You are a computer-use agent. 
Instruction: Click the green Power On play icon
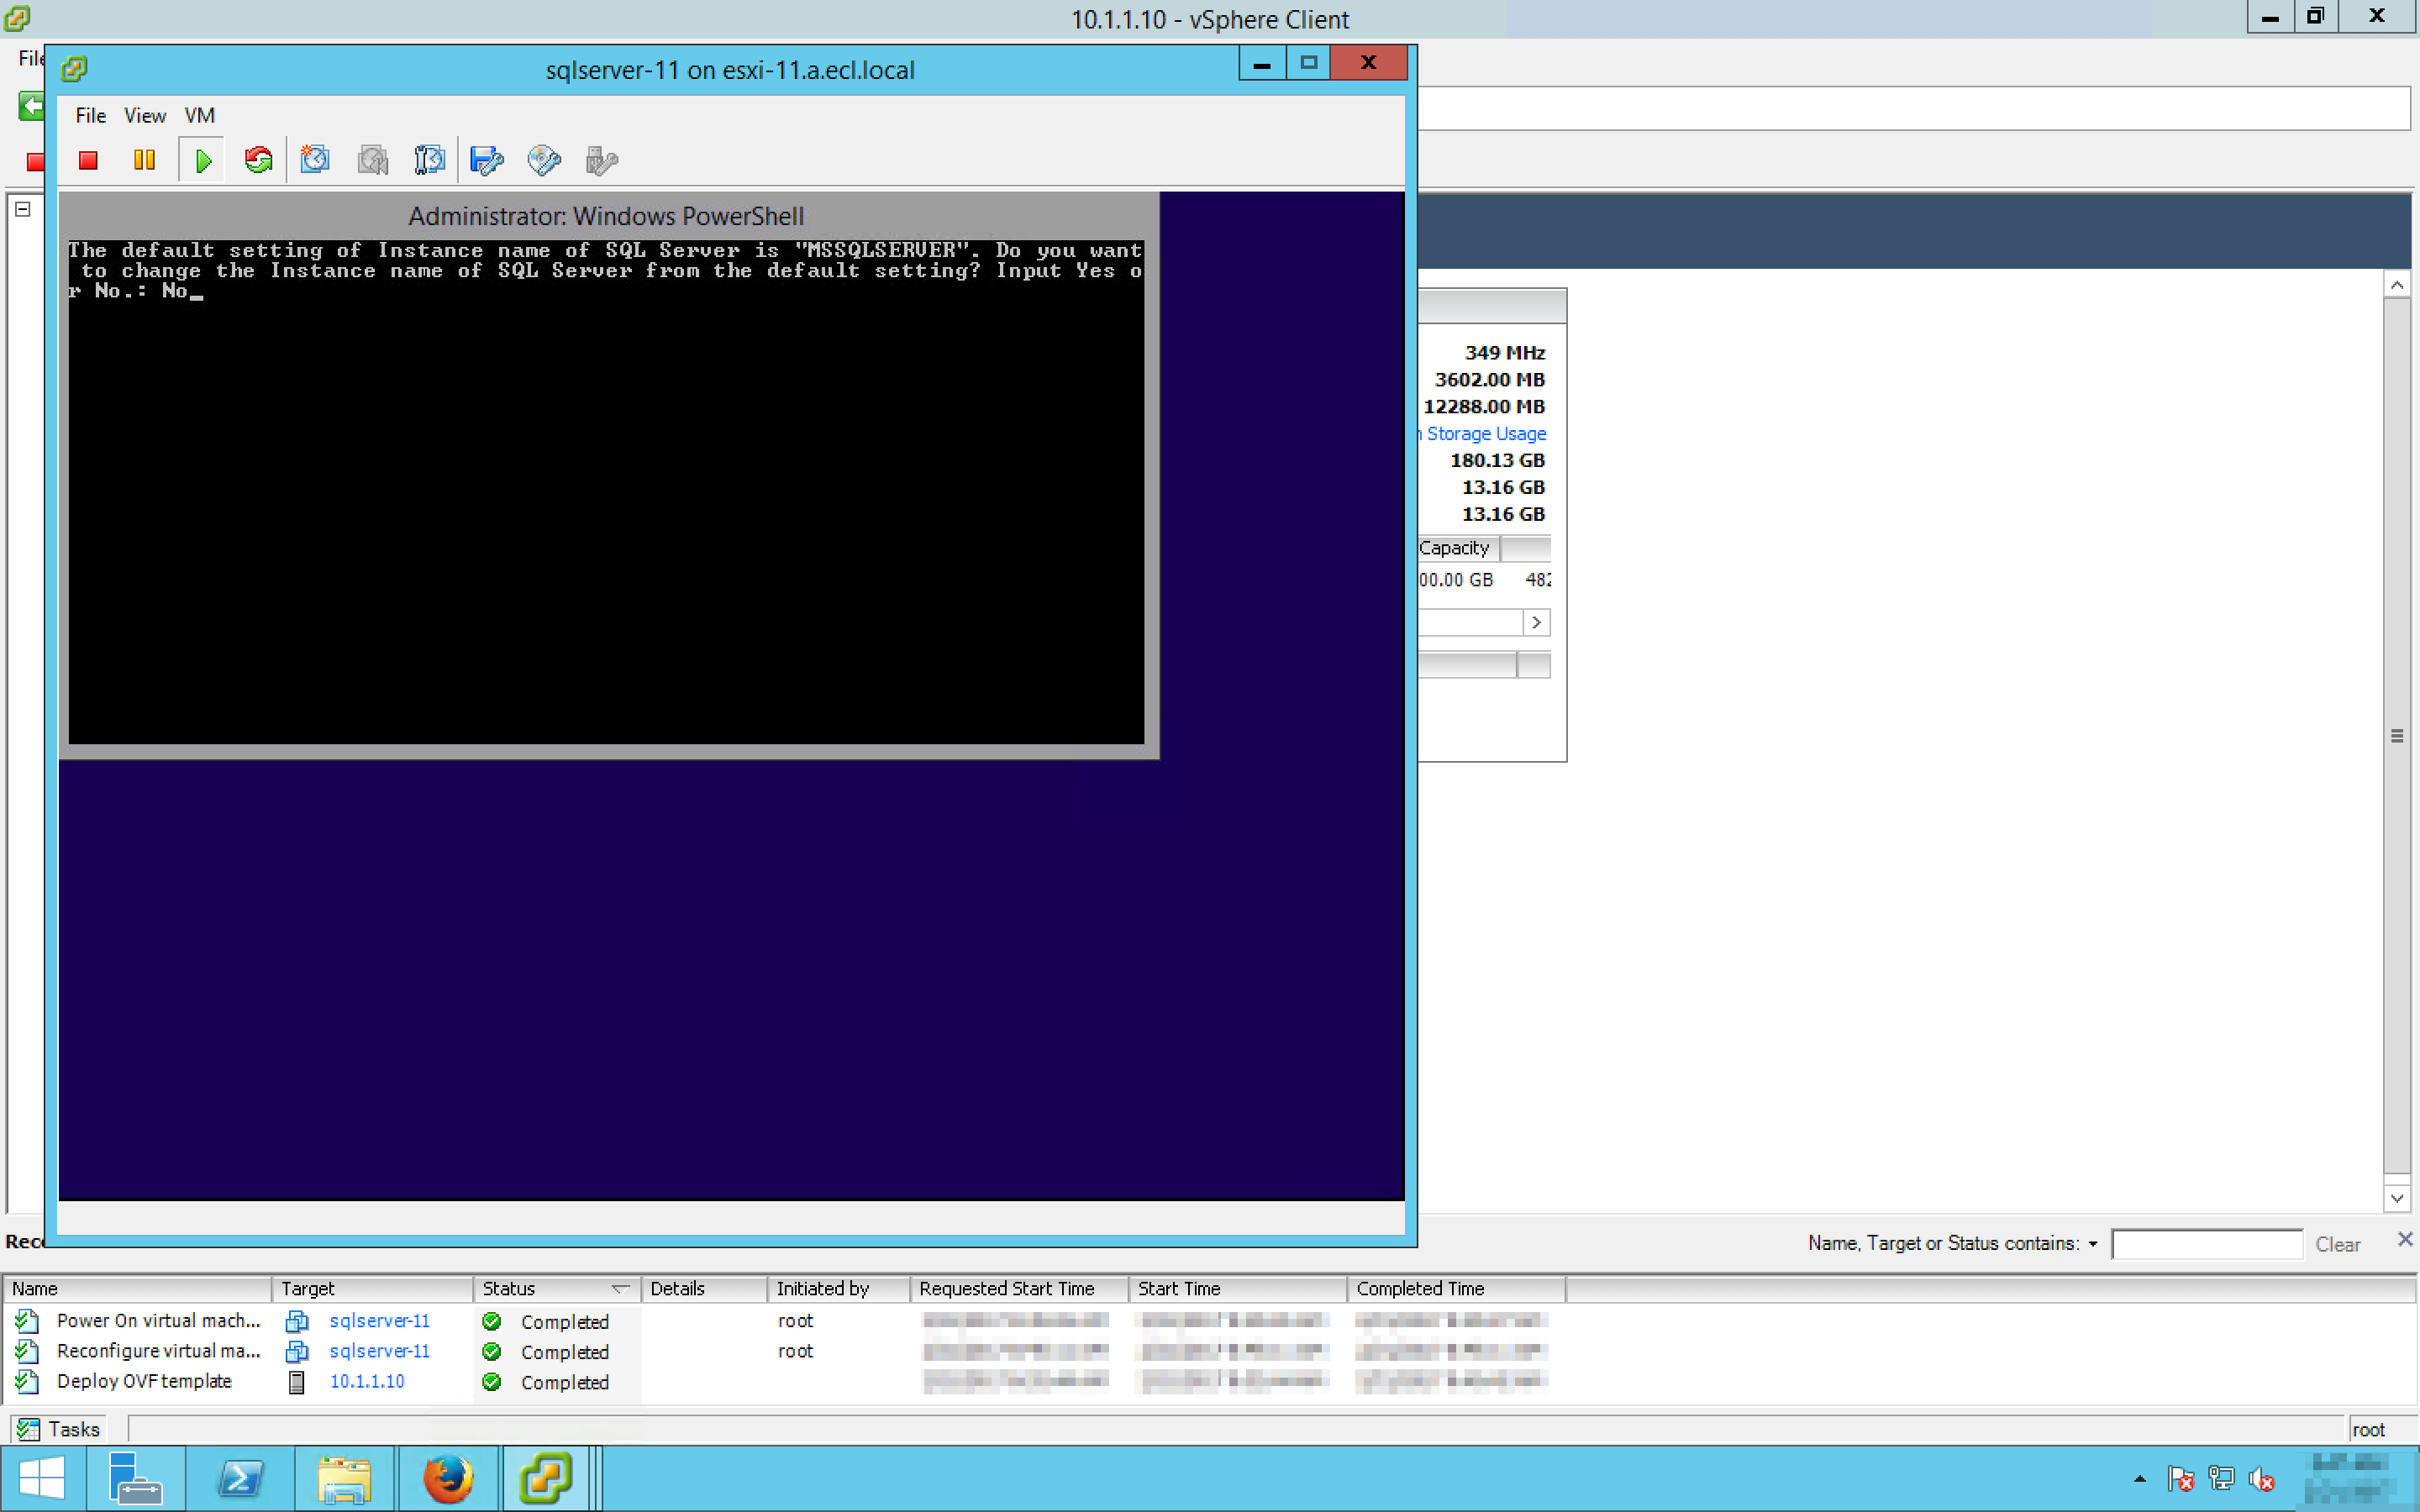tap(203, 160)
